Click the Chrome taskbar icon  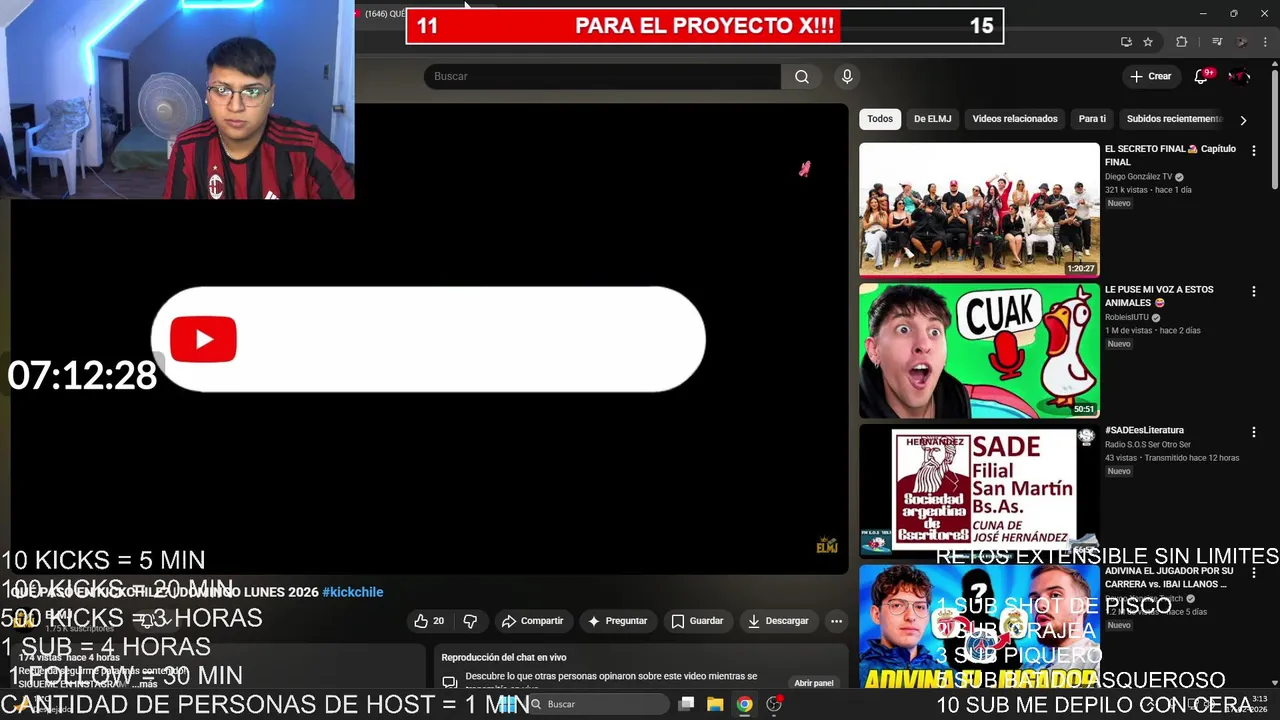744,704
